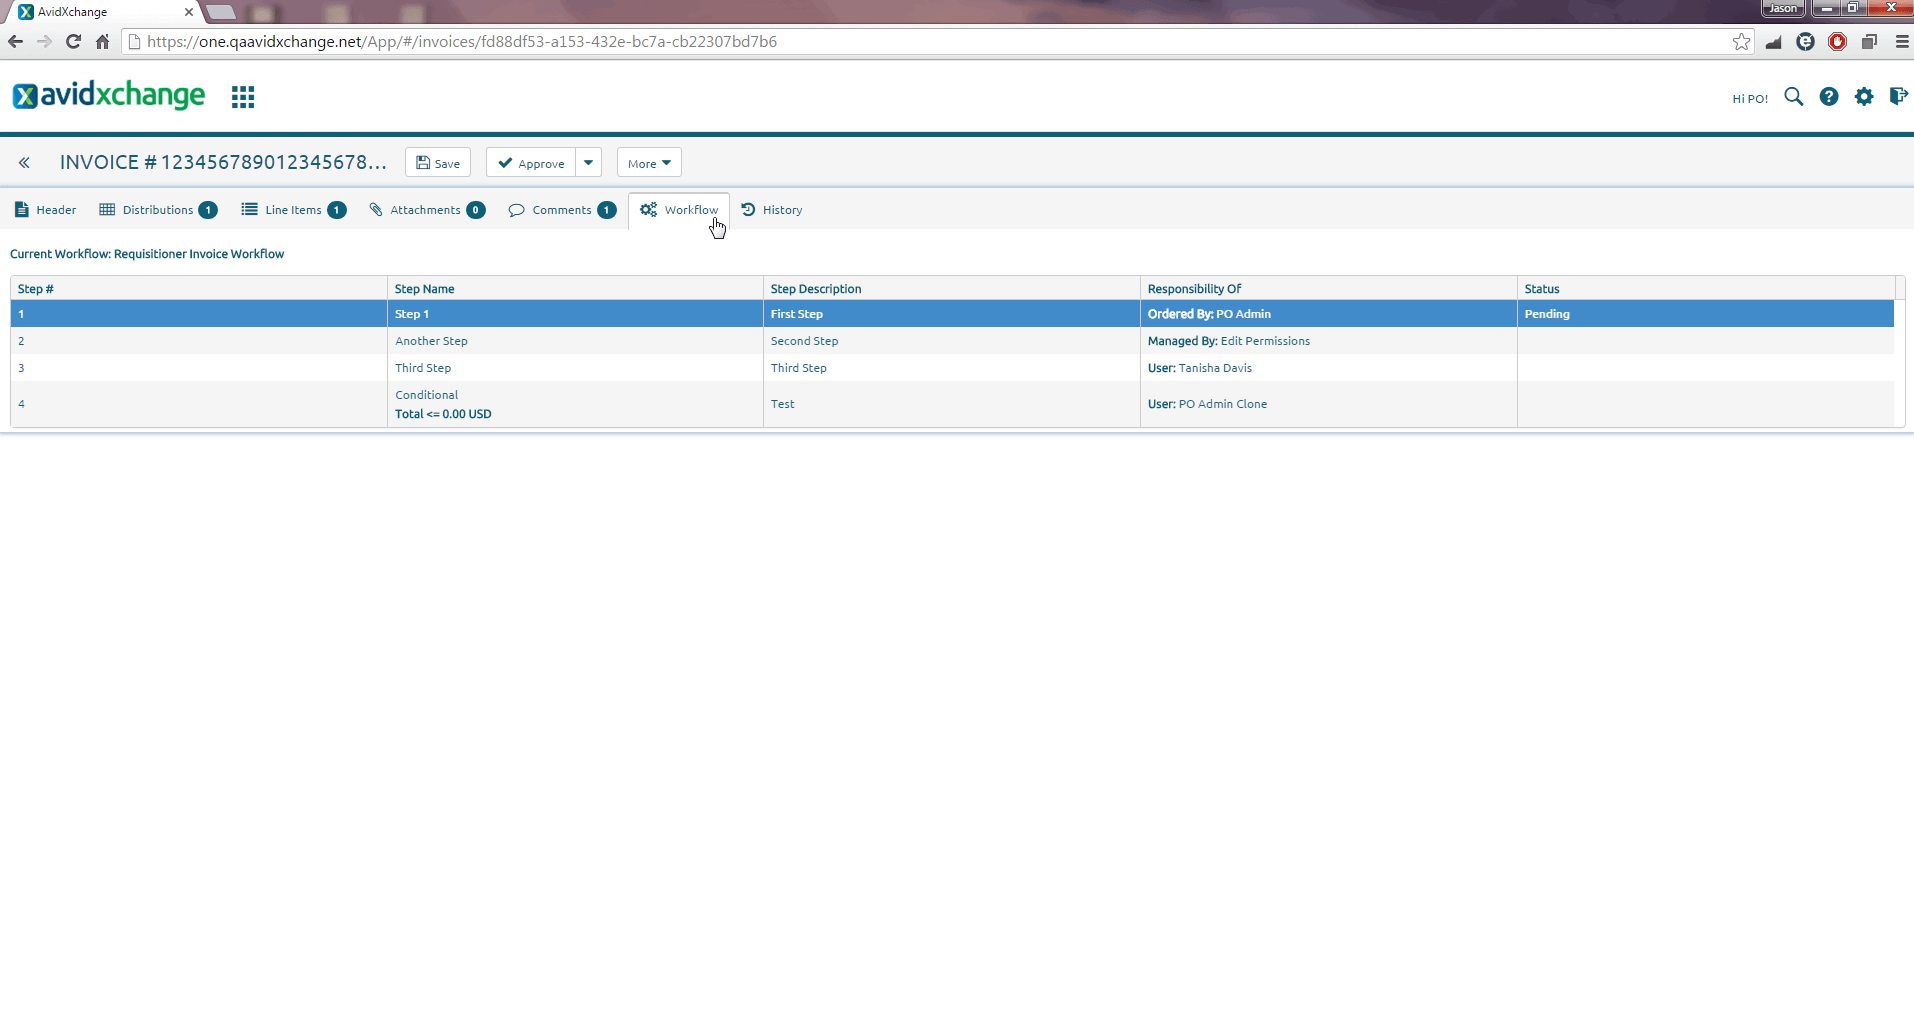Click the sign out icon
Image resolution: width=1914 pixels, height=1036 pixels.
(1898, 96)
